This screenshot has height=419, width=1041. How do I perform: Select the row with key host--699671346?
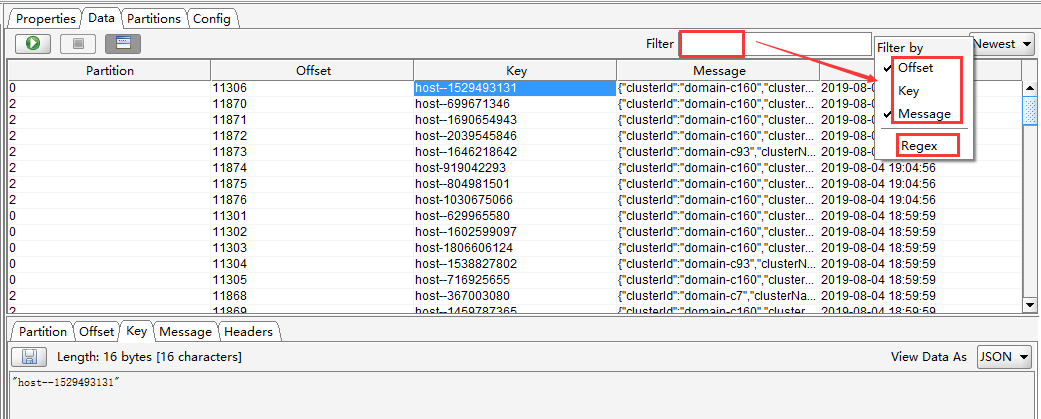pos(463,104)
